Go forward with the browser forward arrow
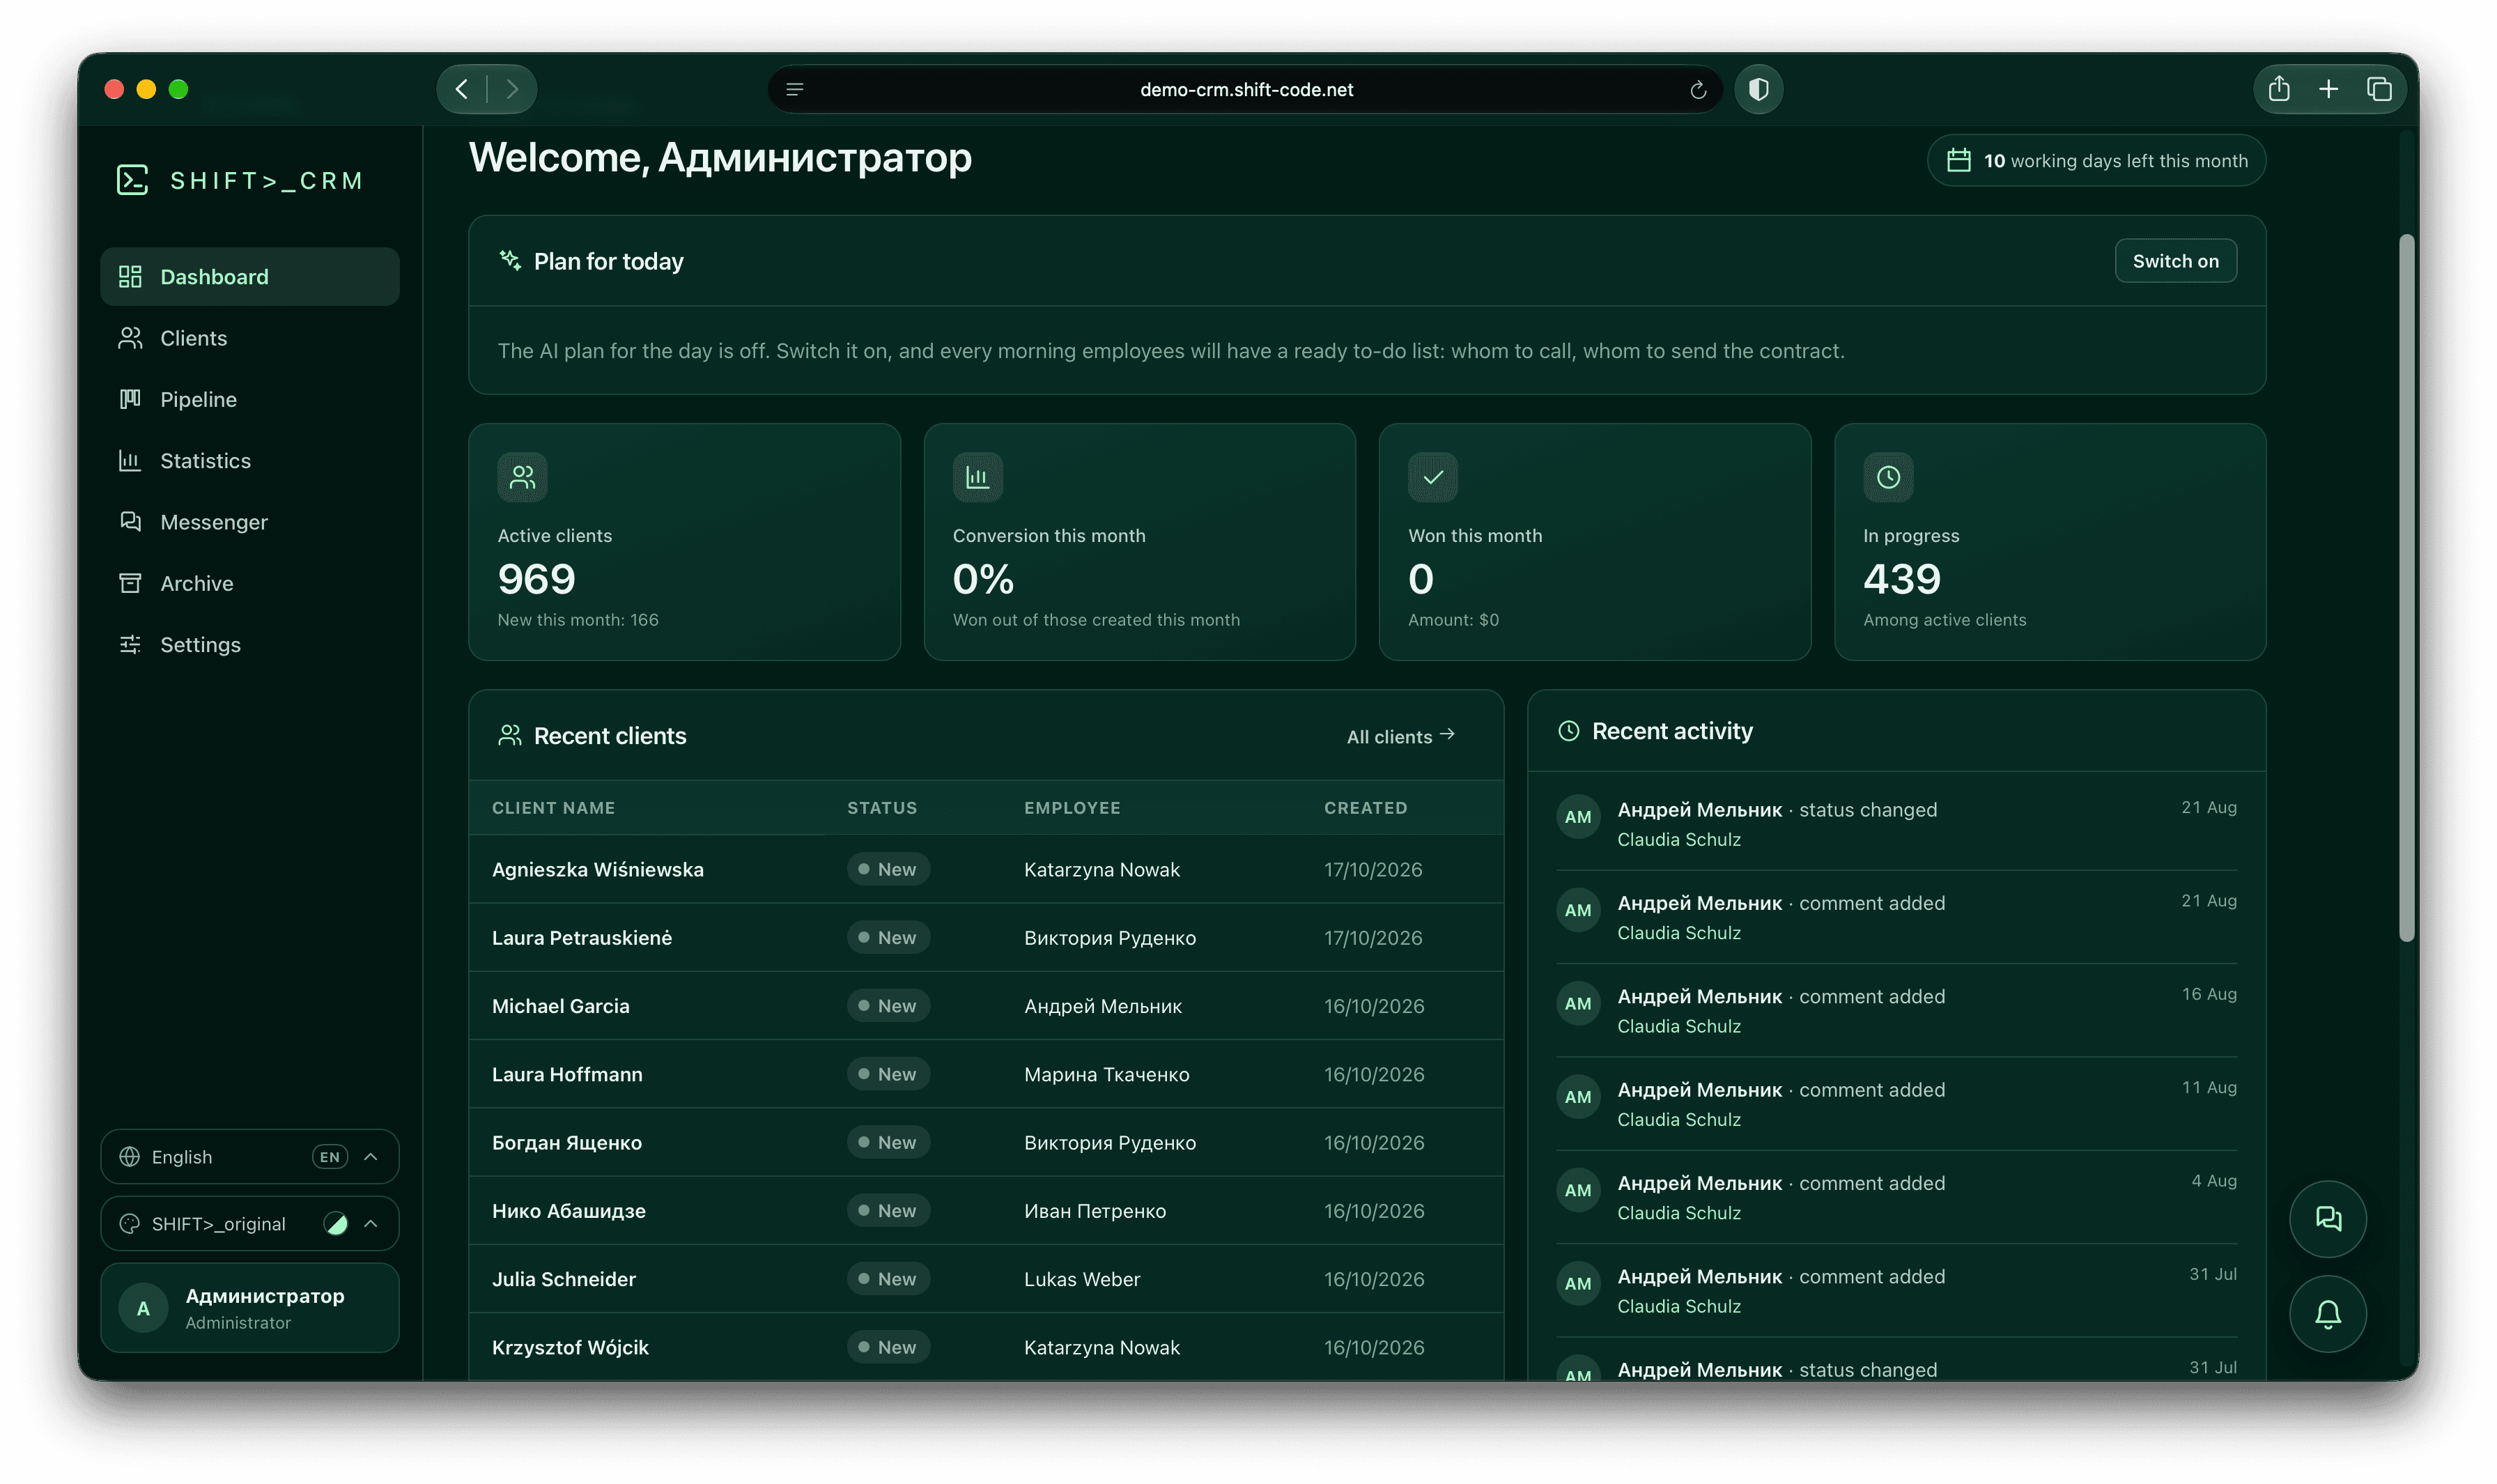Image resolution: width=2497 pixels, height=1484 pixels. (512, 89)
